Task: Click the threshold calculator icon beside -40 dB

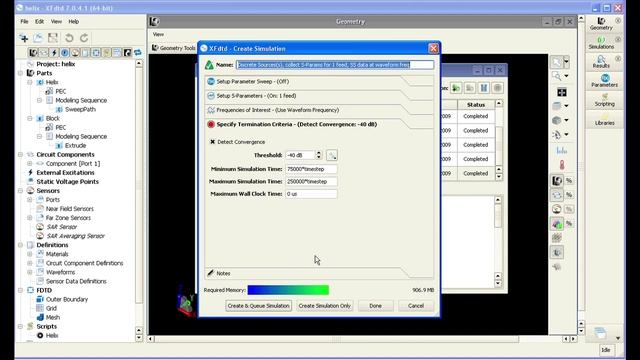Action: 332,155
